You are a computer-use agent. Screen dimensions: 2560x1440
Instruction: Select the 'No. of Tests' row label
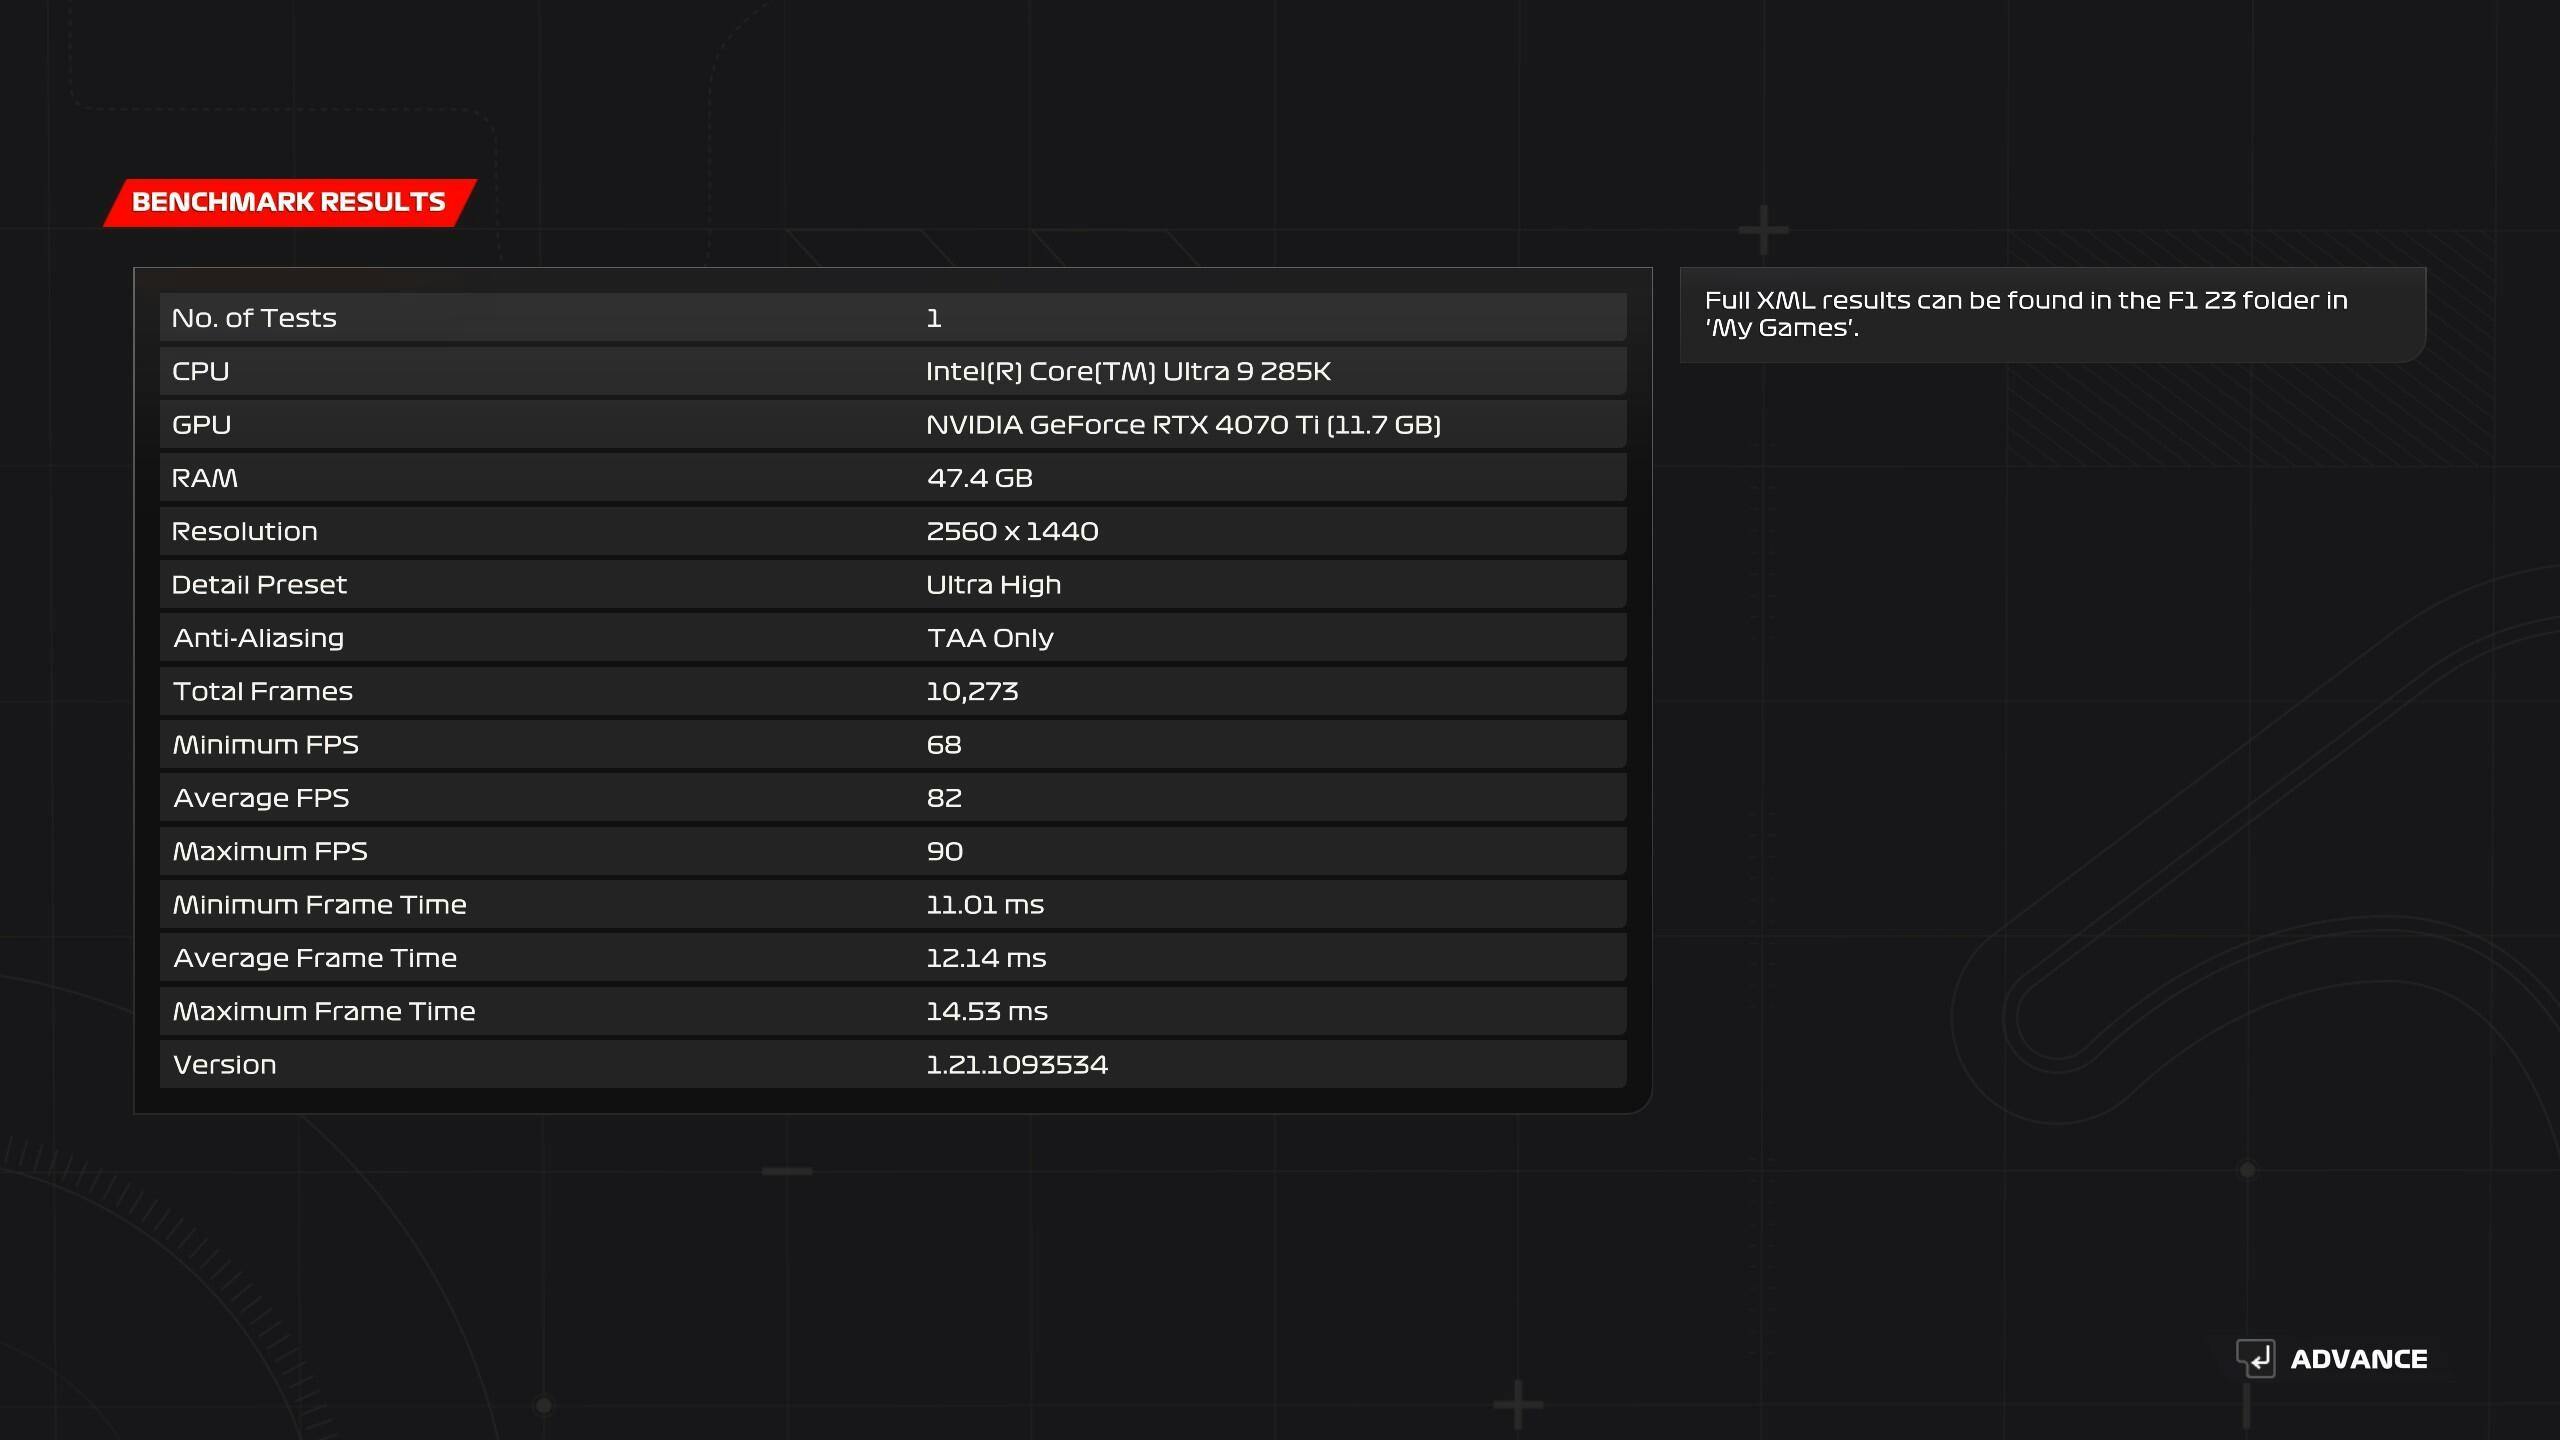coord(254,318)
